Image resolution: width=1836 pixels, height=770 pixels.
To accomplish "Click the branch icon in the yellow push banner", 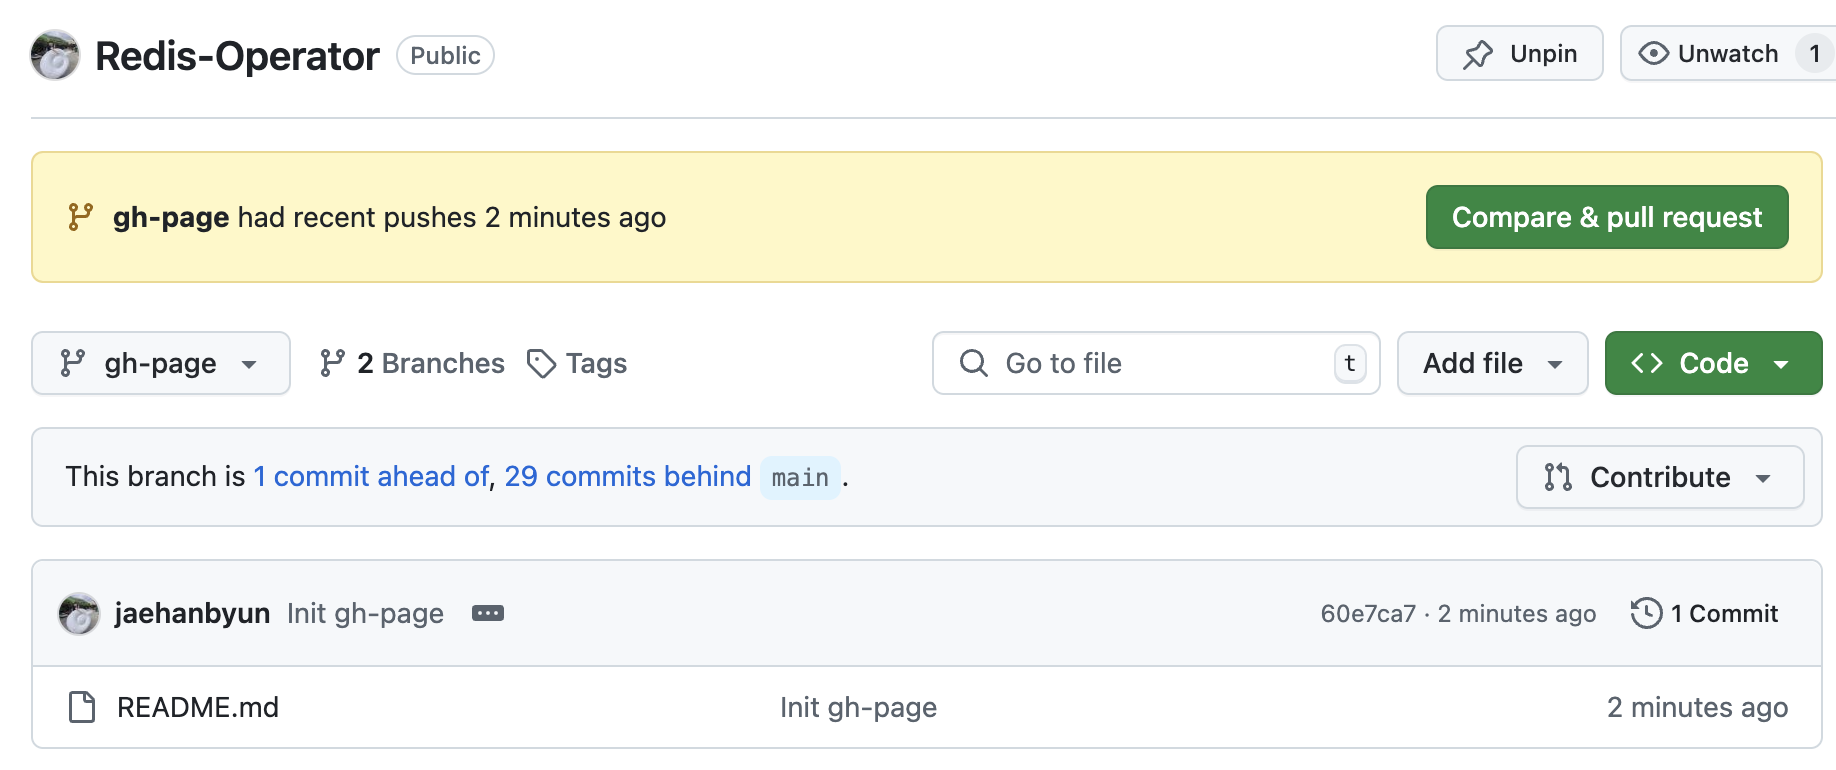I will tap(80, 217).
